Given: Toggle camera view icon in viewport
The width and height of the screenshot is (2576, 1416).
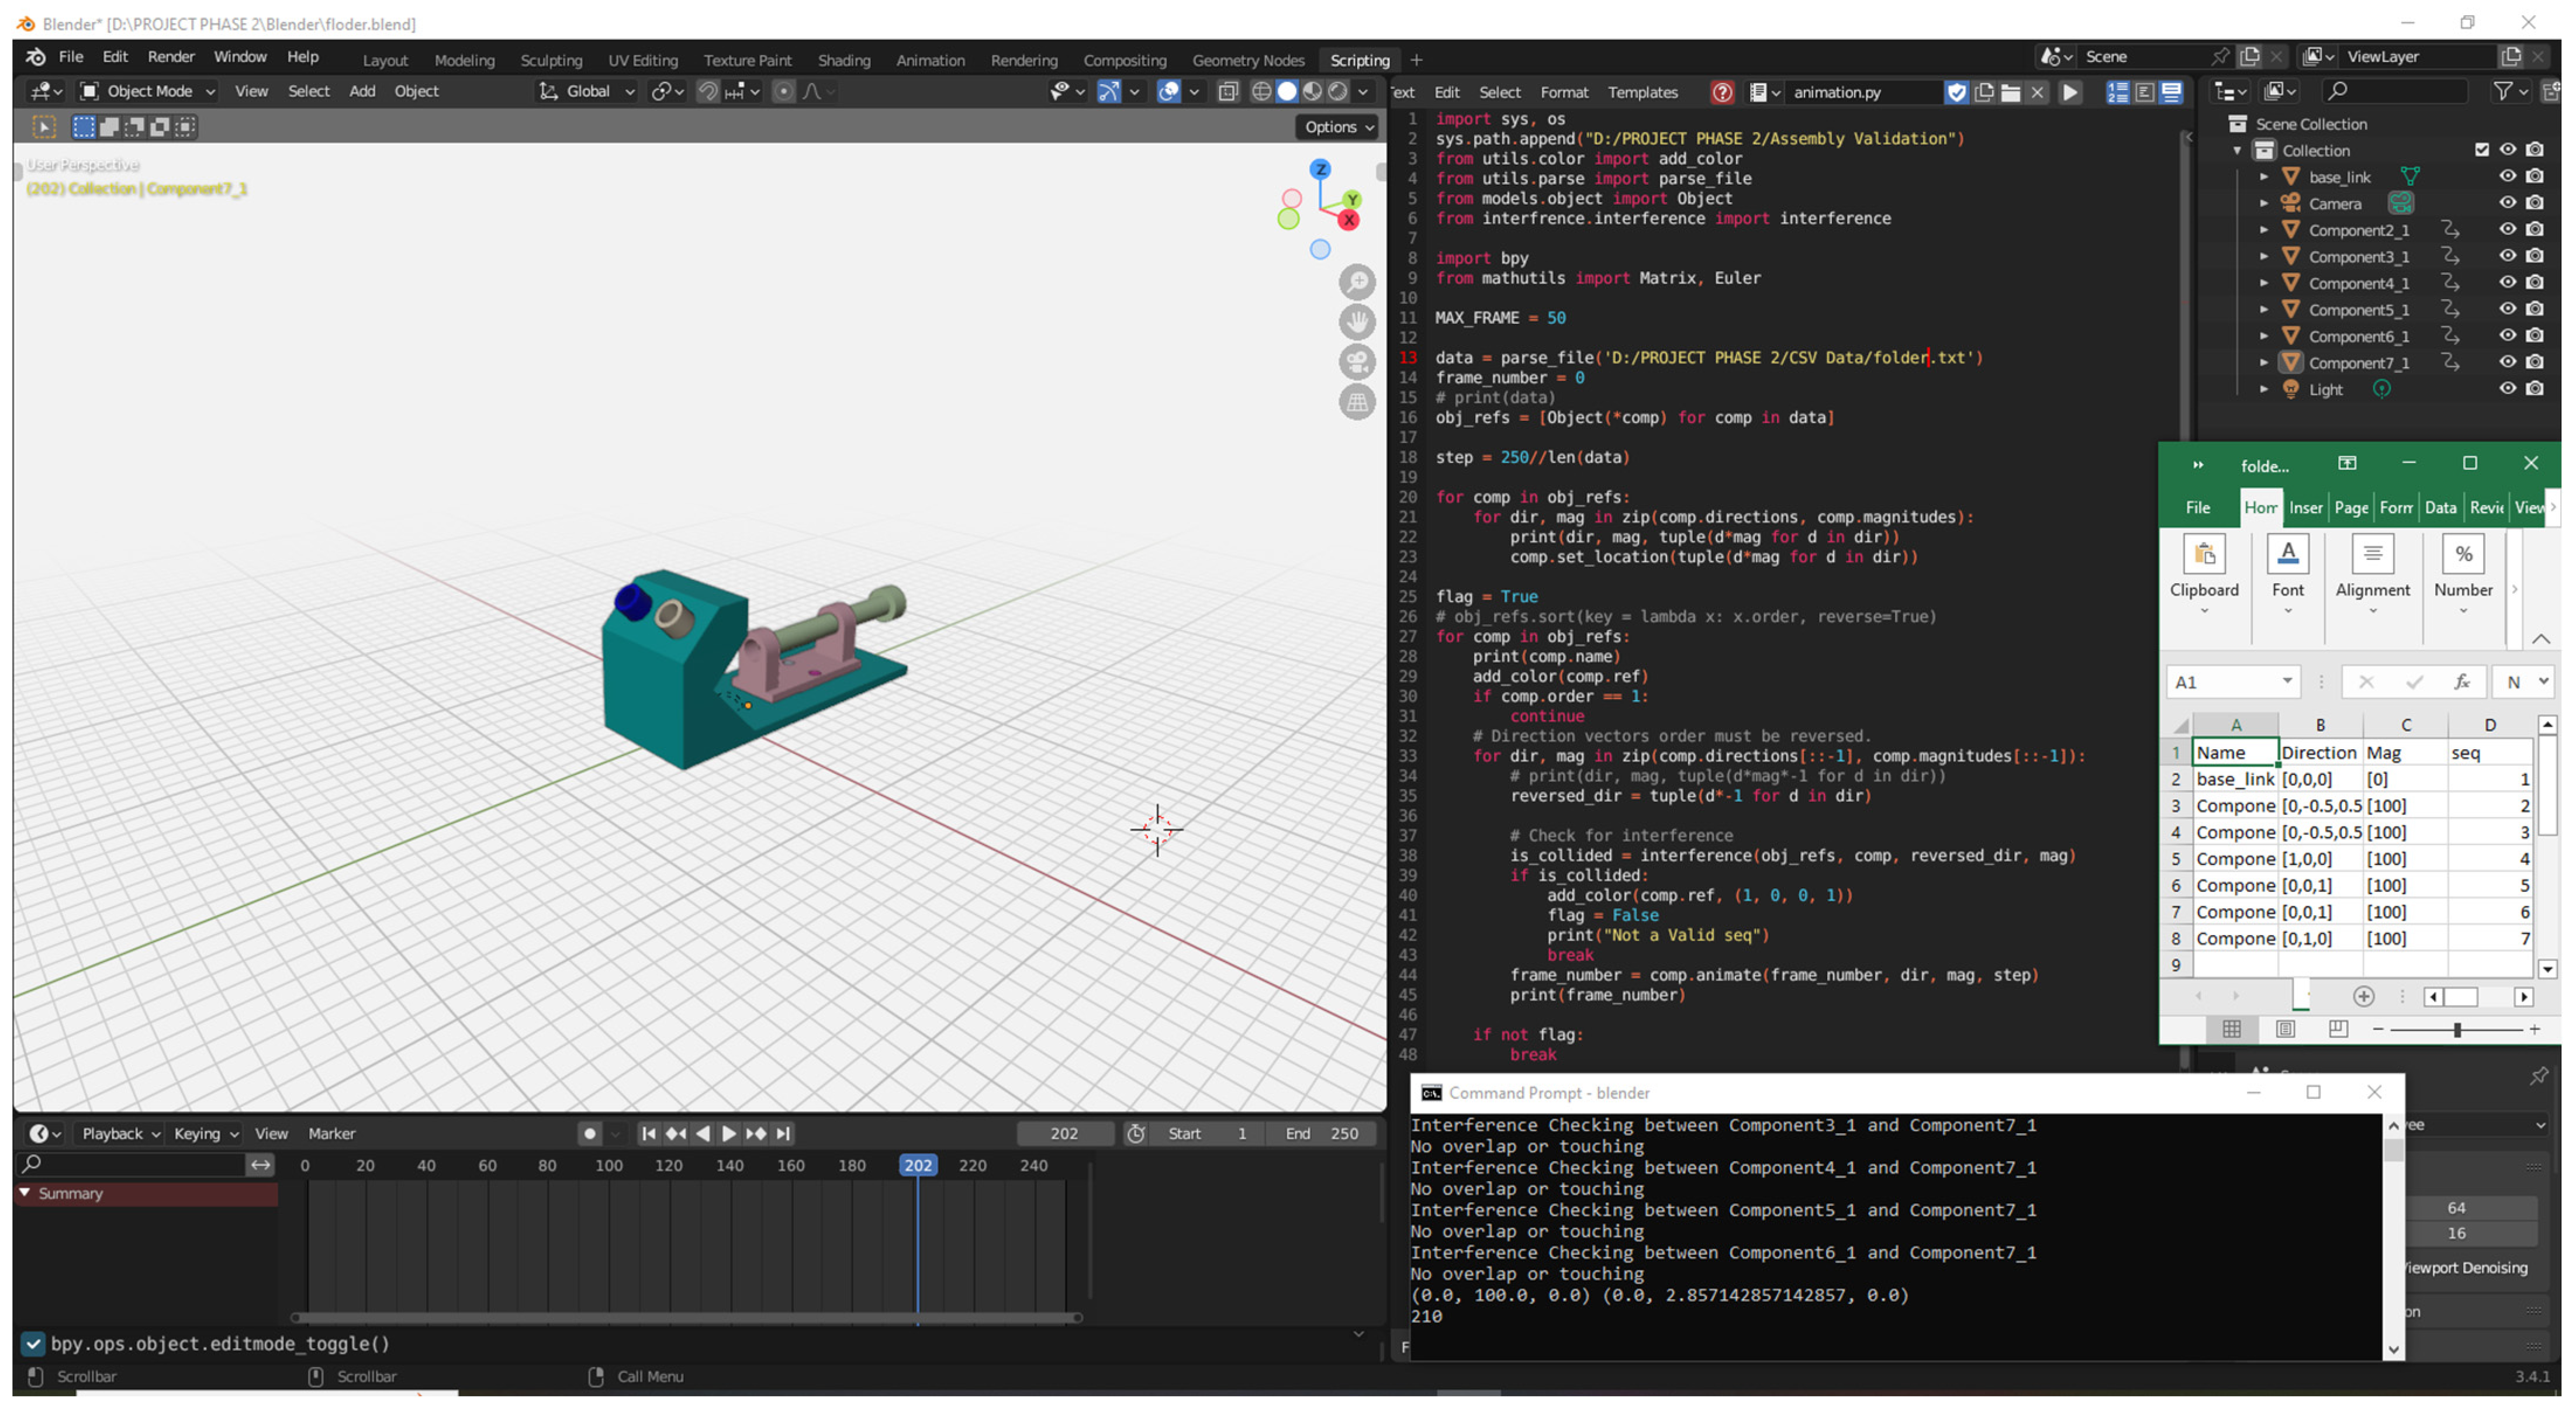Looking at the screenshot, I should pos(1357,362).
